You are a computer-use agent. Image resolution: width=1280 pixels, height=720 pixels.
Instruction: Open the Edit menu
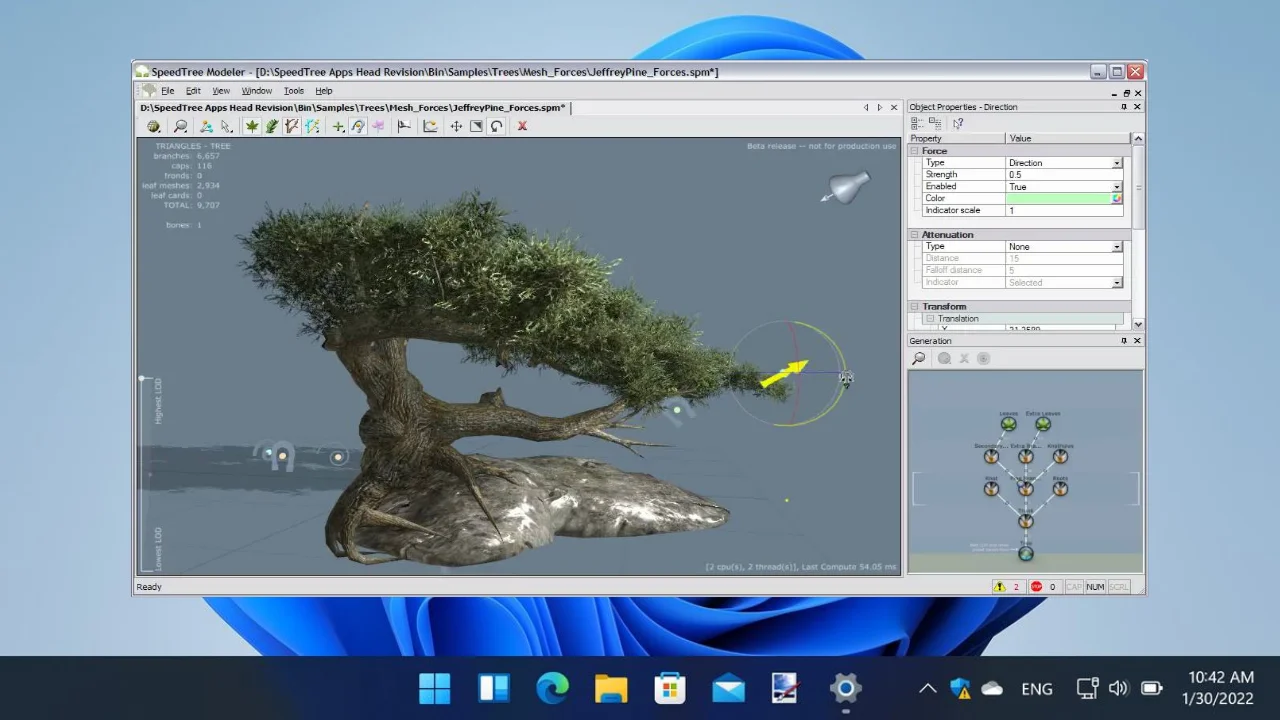click(193, 91)
